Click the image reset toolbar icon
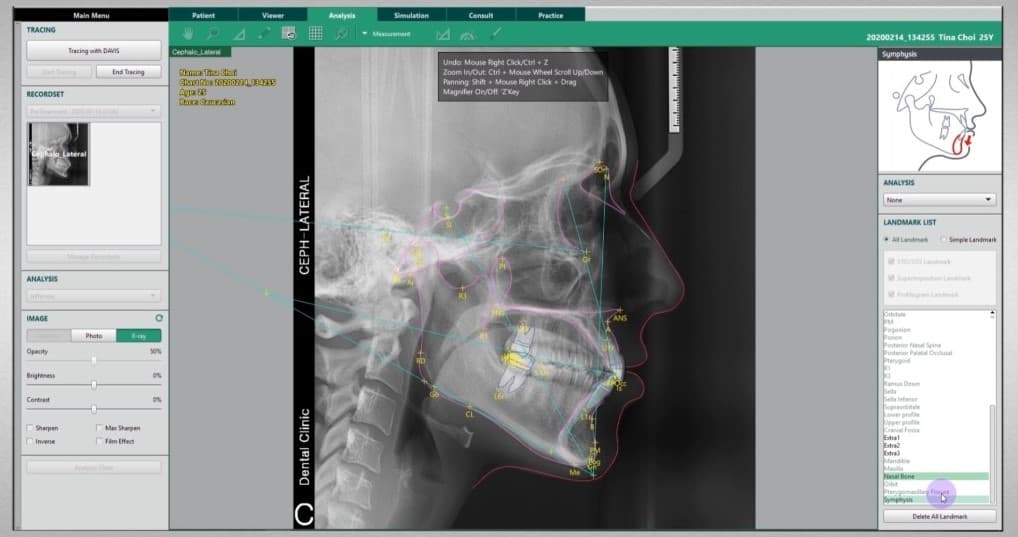 click(289, 33)
